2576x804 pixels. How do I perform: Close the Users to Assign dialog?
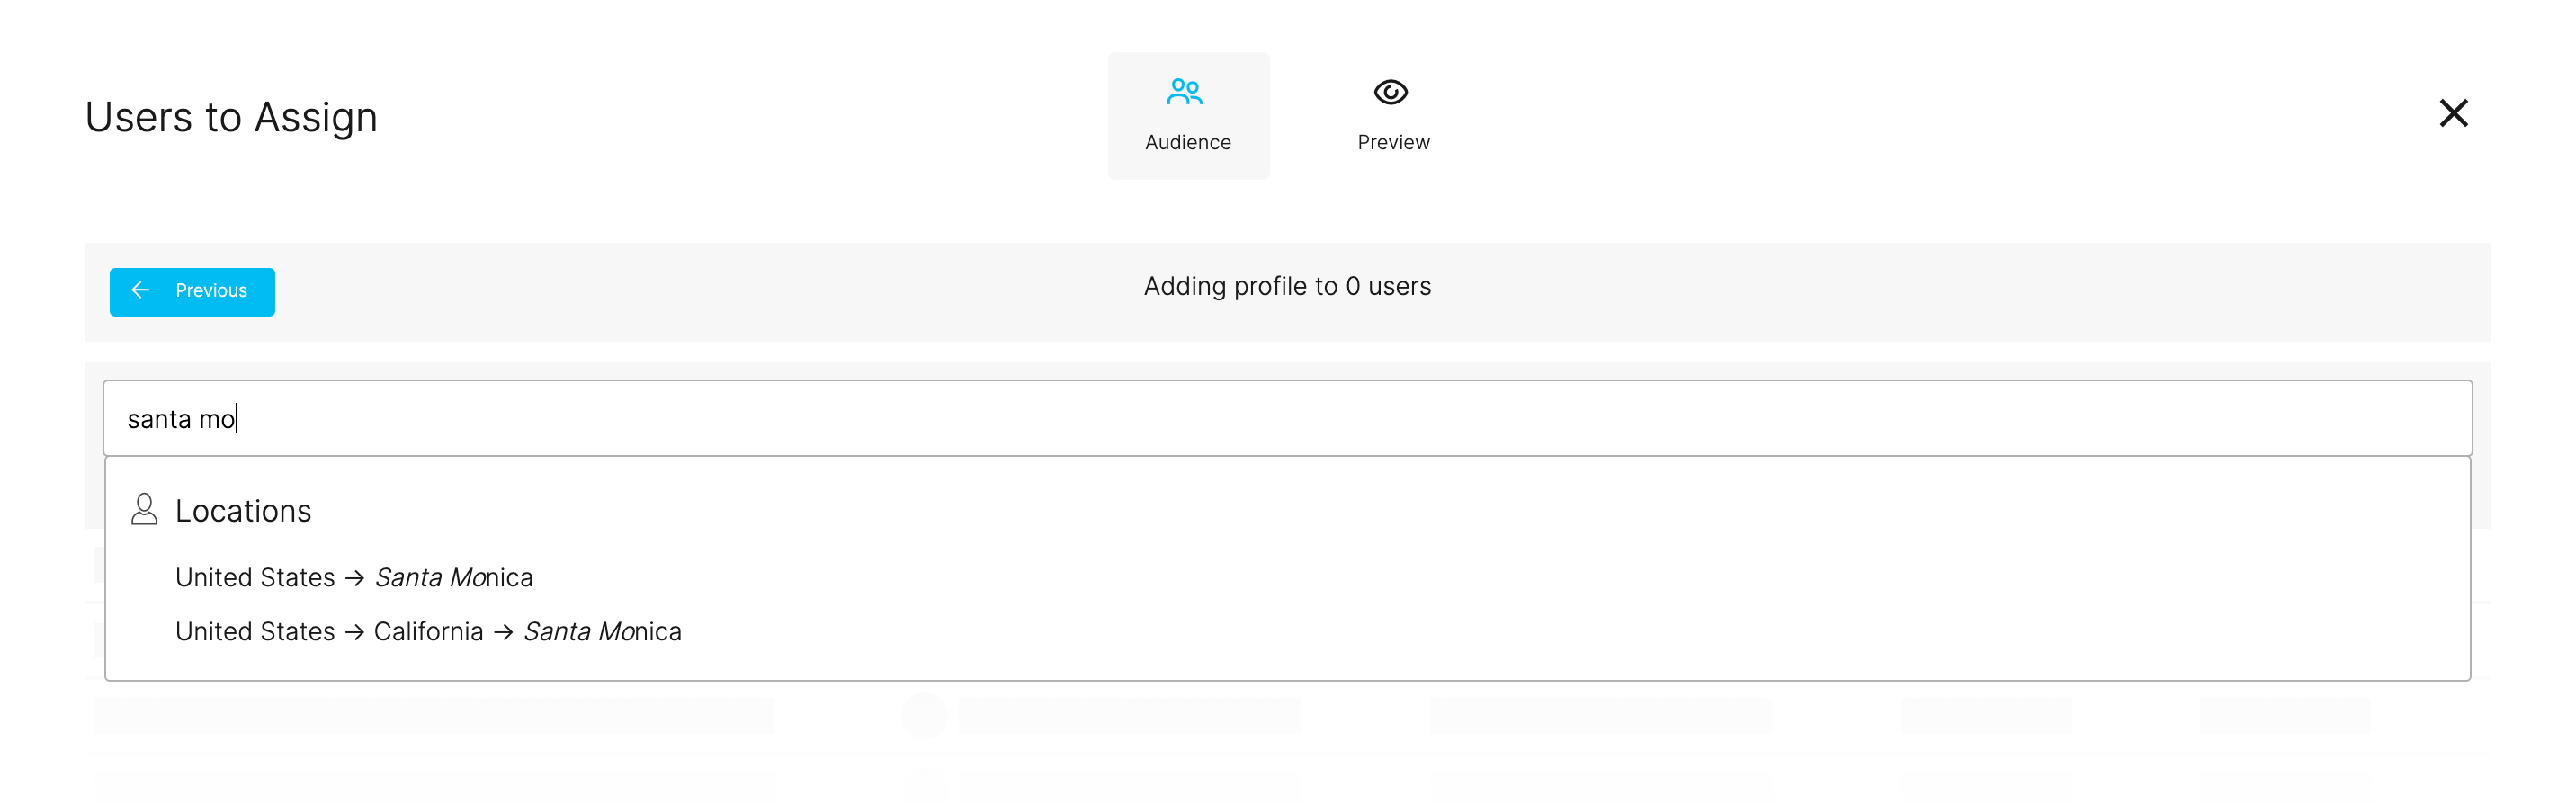[x=2453, y=113]
